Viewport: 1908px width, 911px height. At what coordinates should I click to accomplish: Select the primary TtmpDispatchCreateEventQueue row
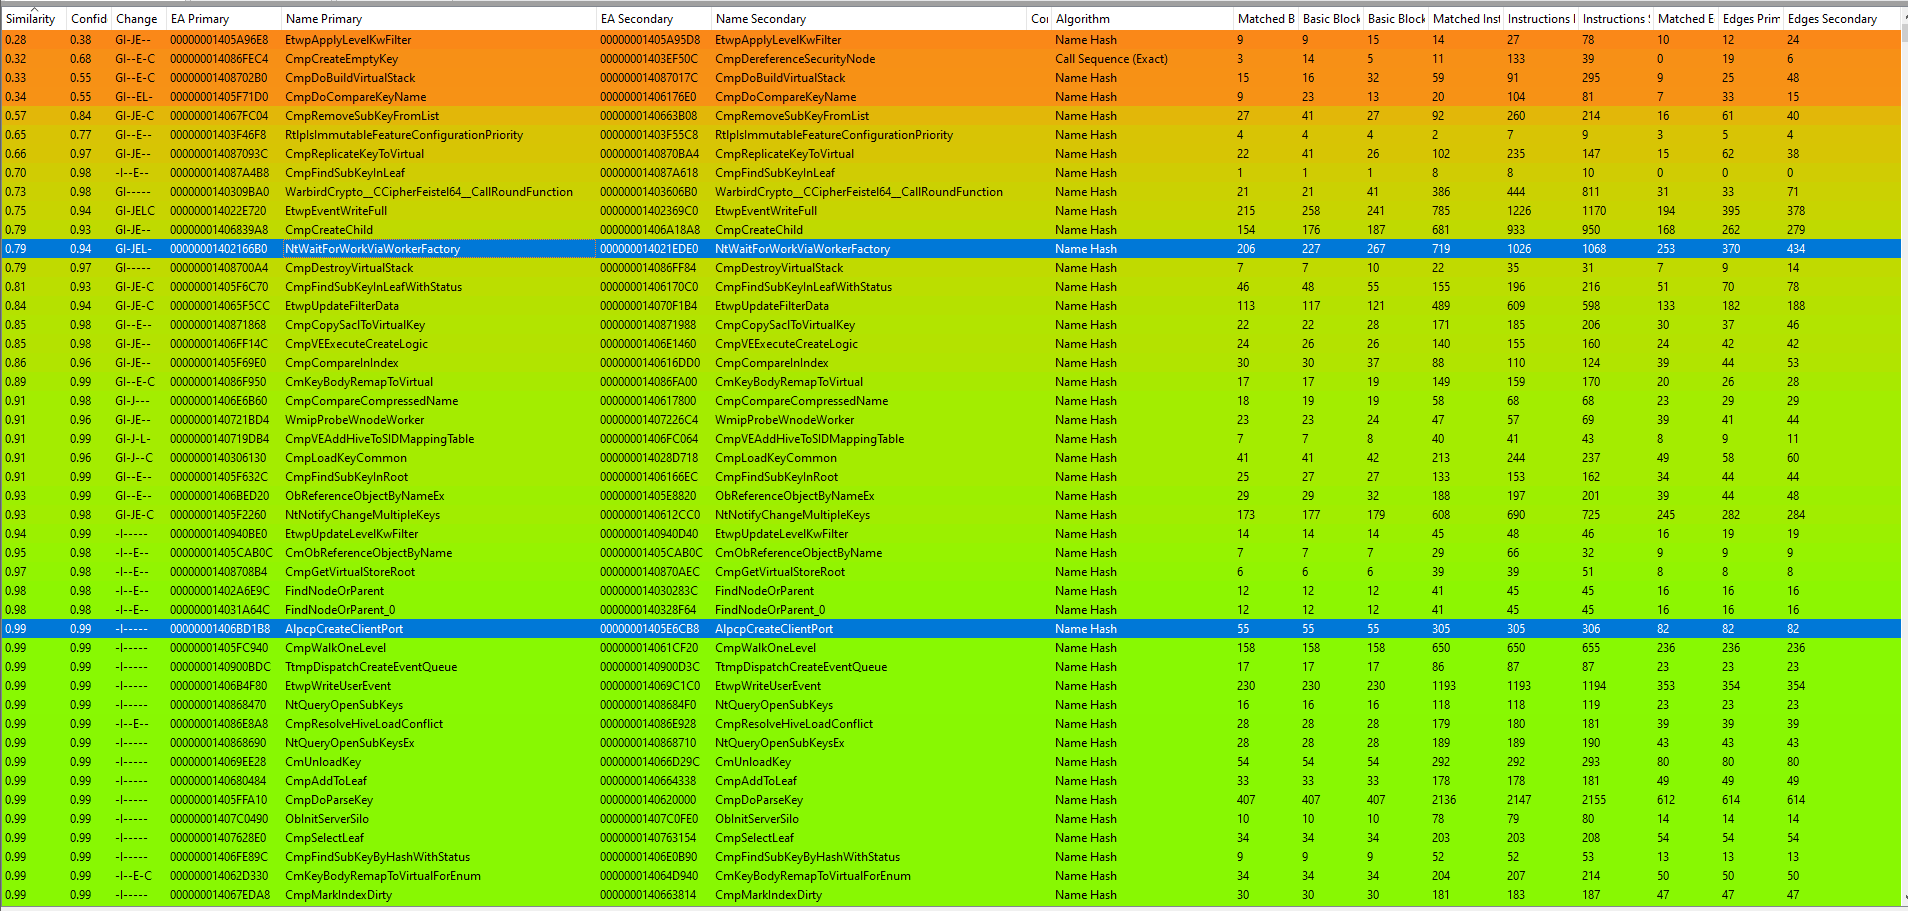371,667
